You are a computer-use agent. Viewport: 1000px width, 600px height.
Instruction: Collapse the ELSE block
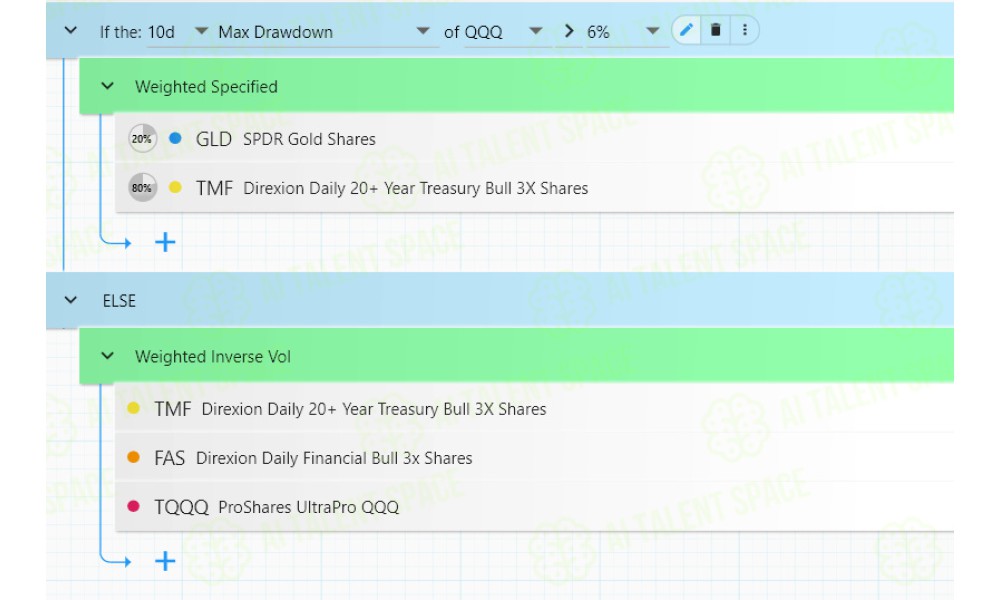71,300
